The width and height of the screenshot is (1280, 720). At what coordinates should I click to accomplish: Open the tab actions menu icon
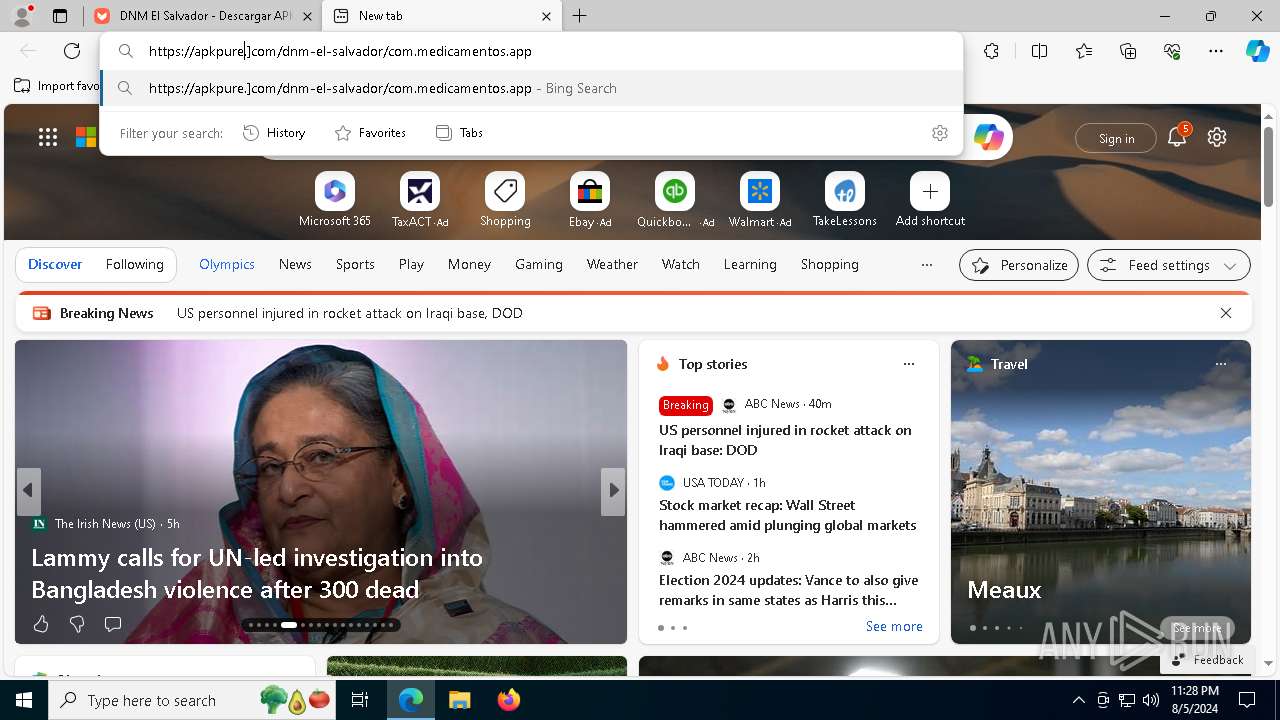[59, 16]
